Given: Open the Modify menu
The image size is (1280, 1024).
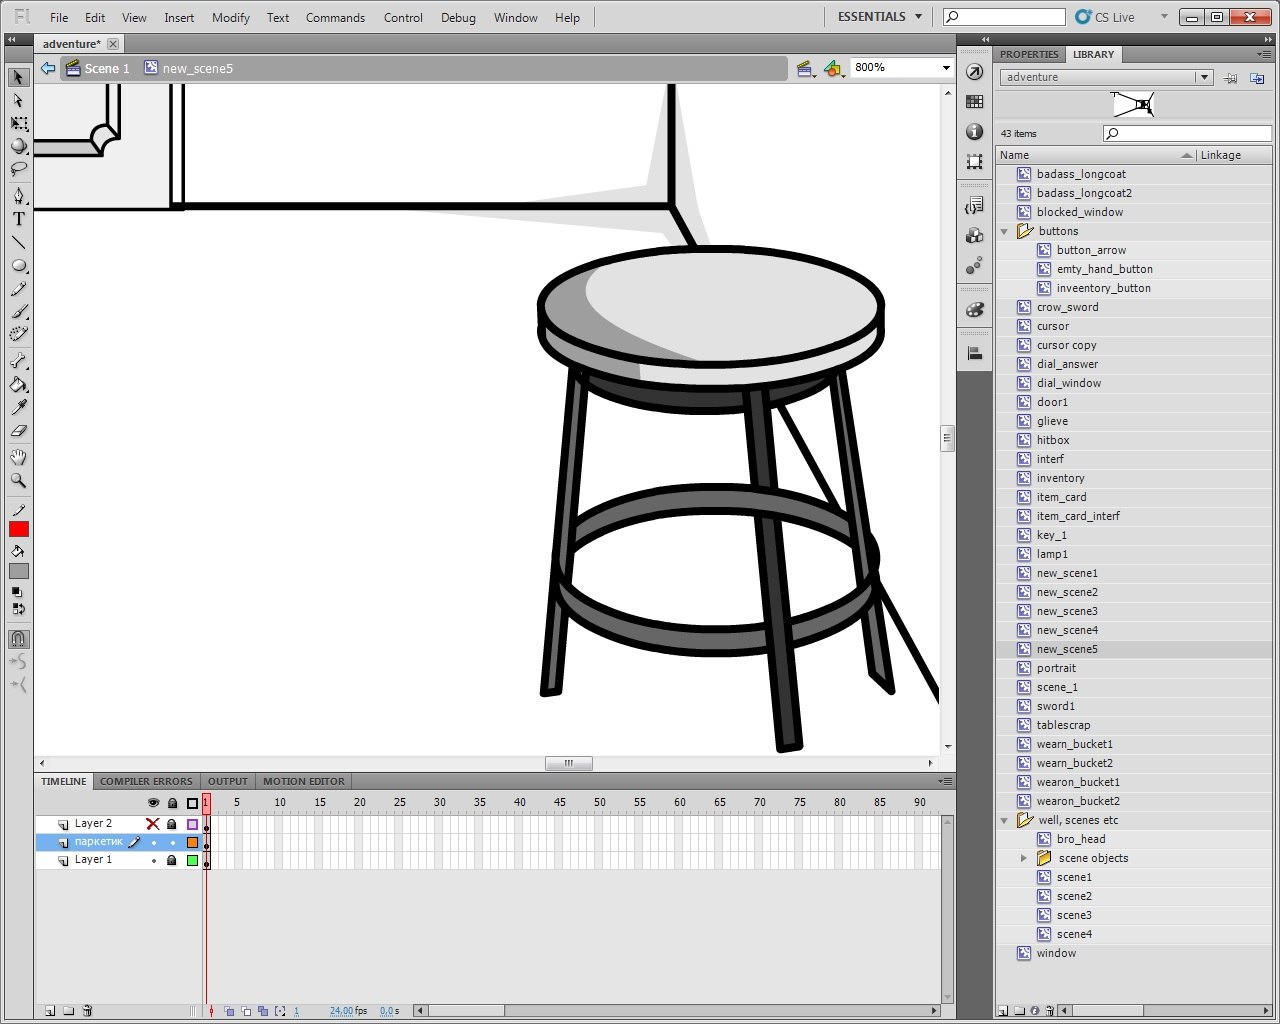Looking at the screenshot, I should 230,17.
